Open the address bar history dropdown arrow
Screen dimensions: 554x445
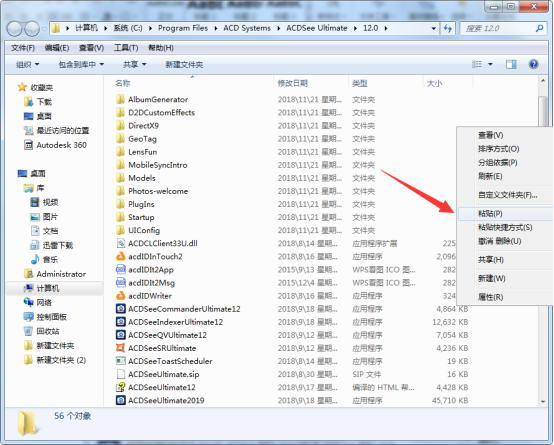pos(434,28)
